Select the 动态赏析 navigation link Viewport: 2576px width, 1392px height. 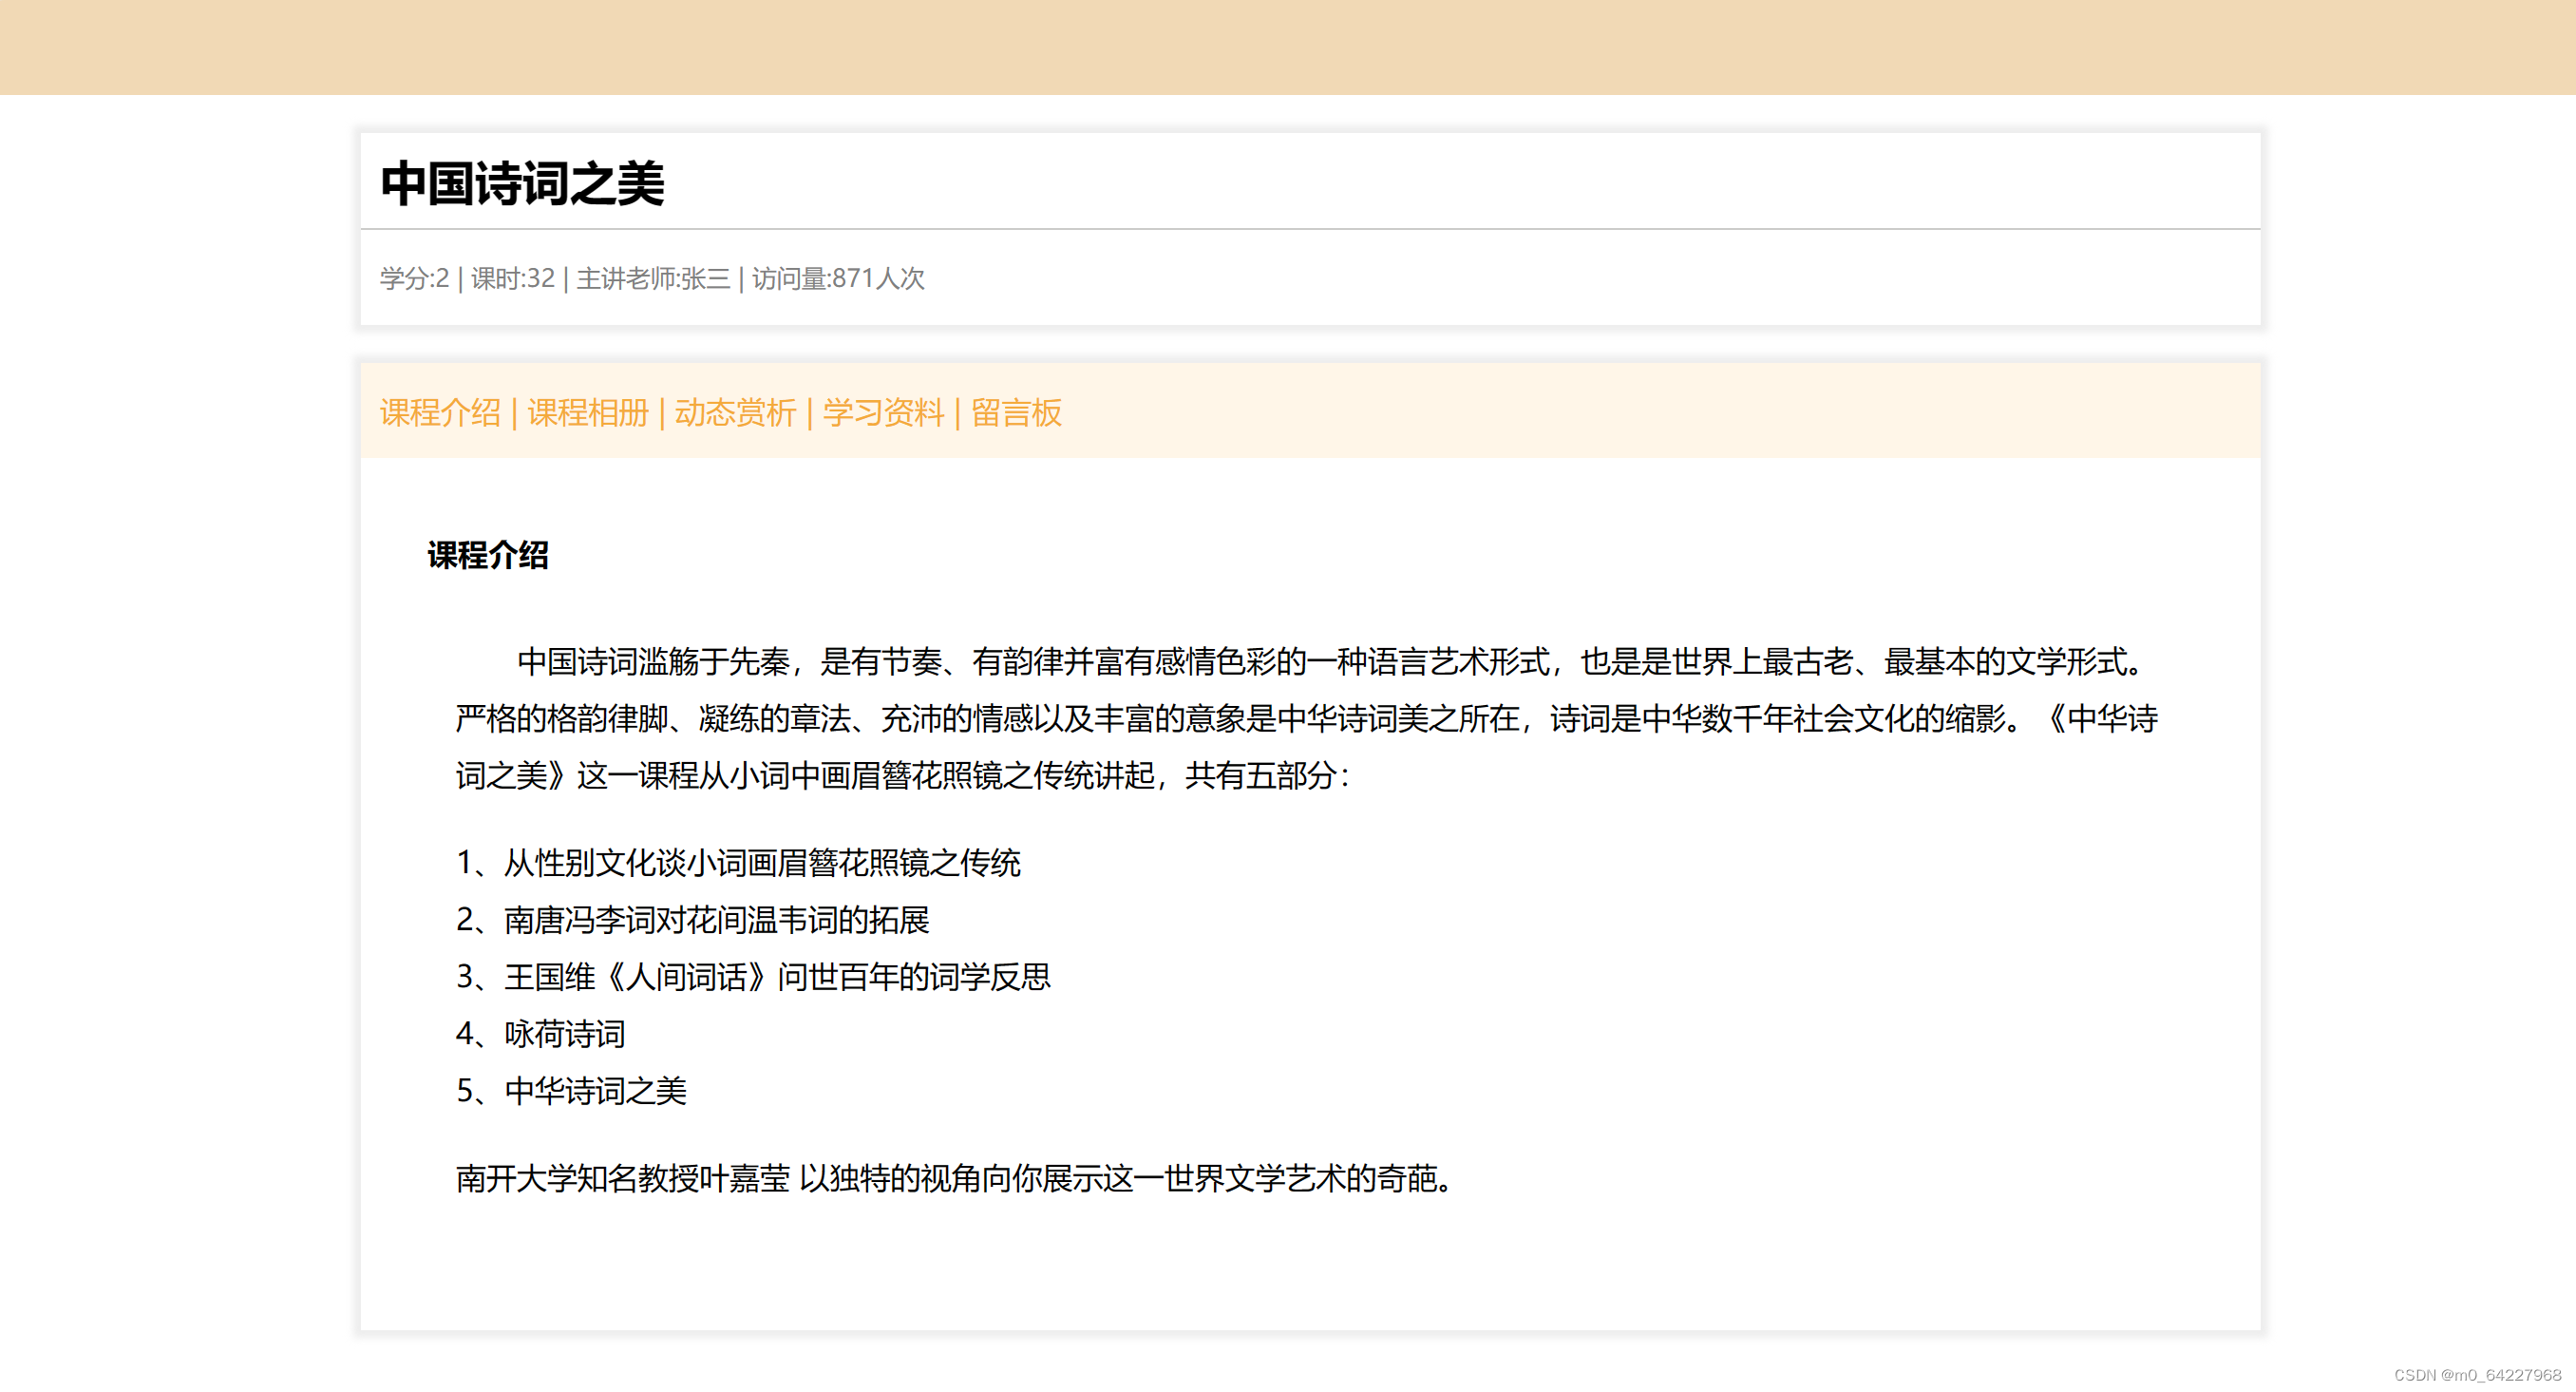pyautogui.click(x=735, y=412)
